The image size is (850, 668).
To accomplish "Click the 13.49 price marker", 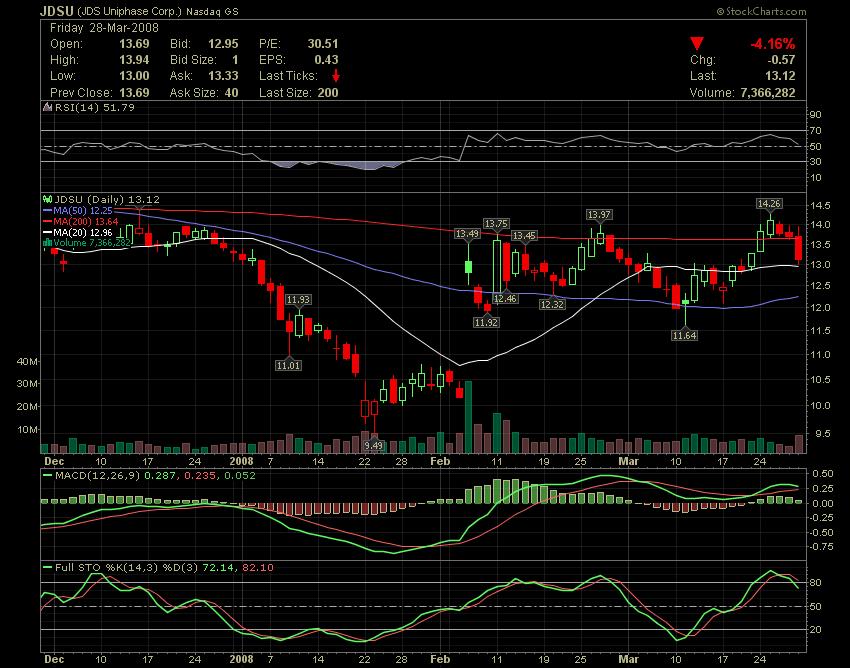I will tap(467, 234).
